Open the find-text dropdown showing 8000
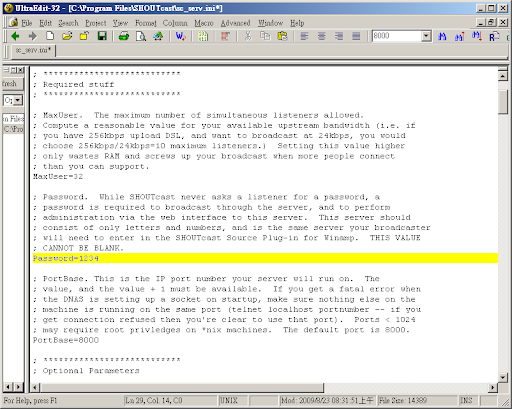The height and width of the screenshot is (409, 512). (x=426, y=36)
